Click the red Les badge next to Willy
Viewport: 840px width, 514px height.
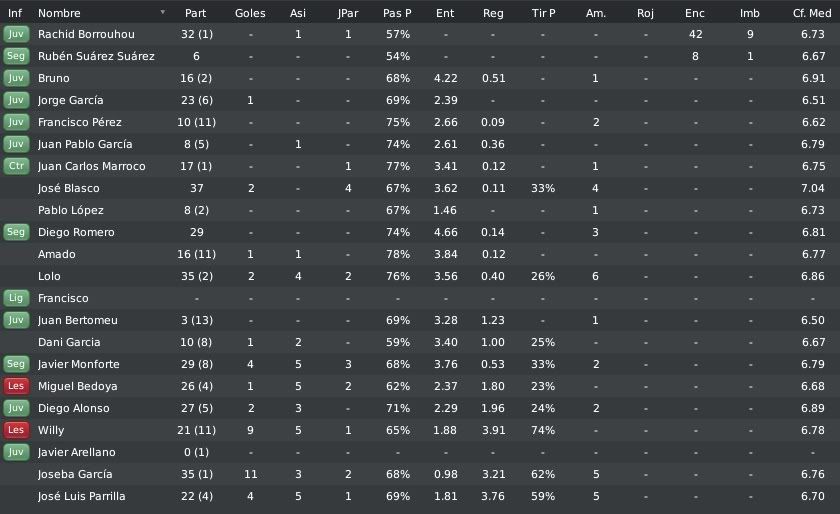tap(16, 429)
